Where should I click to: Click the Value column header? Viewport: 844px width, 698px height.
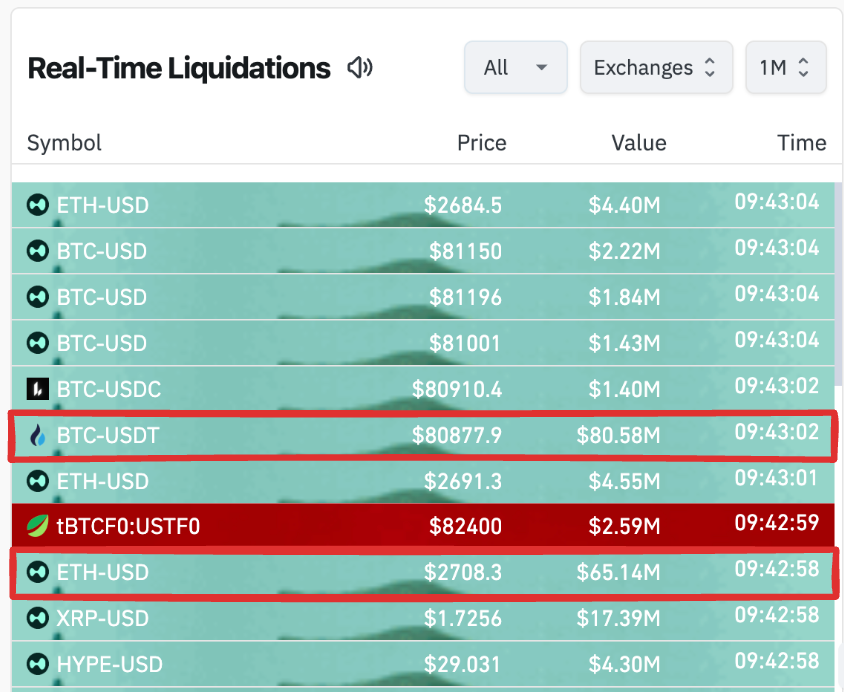point(638,143)
